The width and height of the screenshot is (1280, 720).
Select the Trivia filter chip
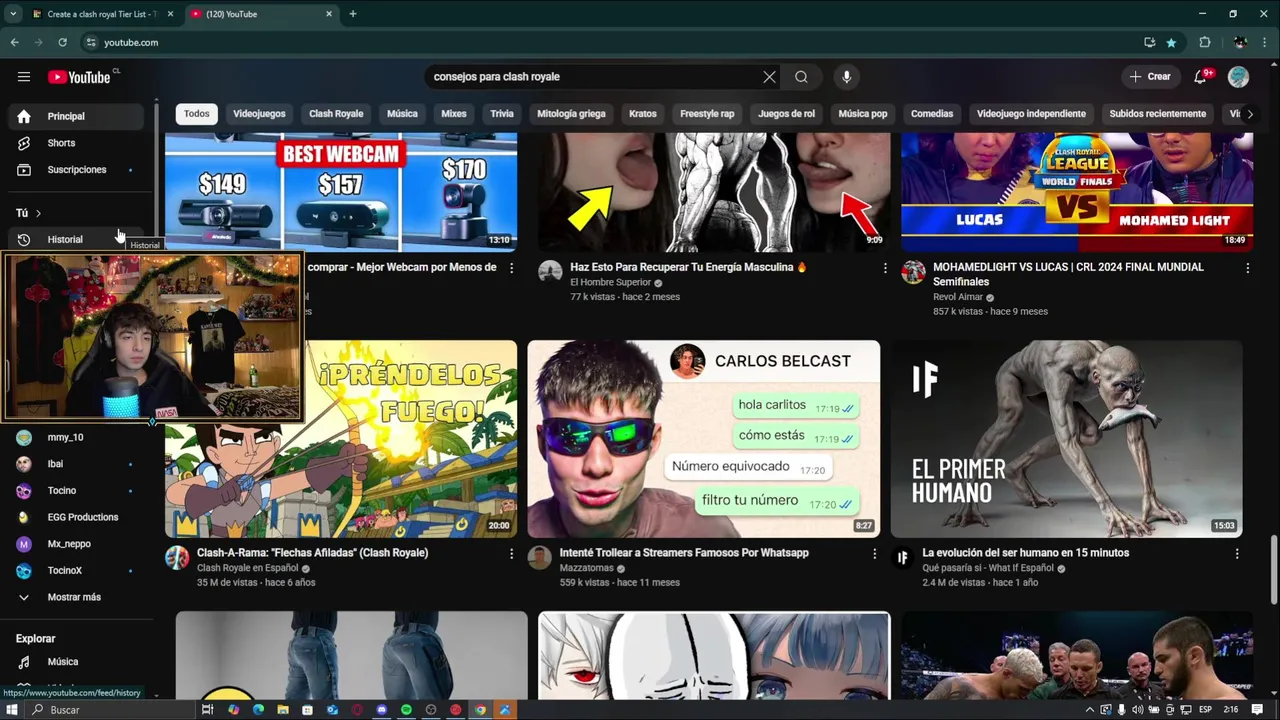[x=502, y=114]
